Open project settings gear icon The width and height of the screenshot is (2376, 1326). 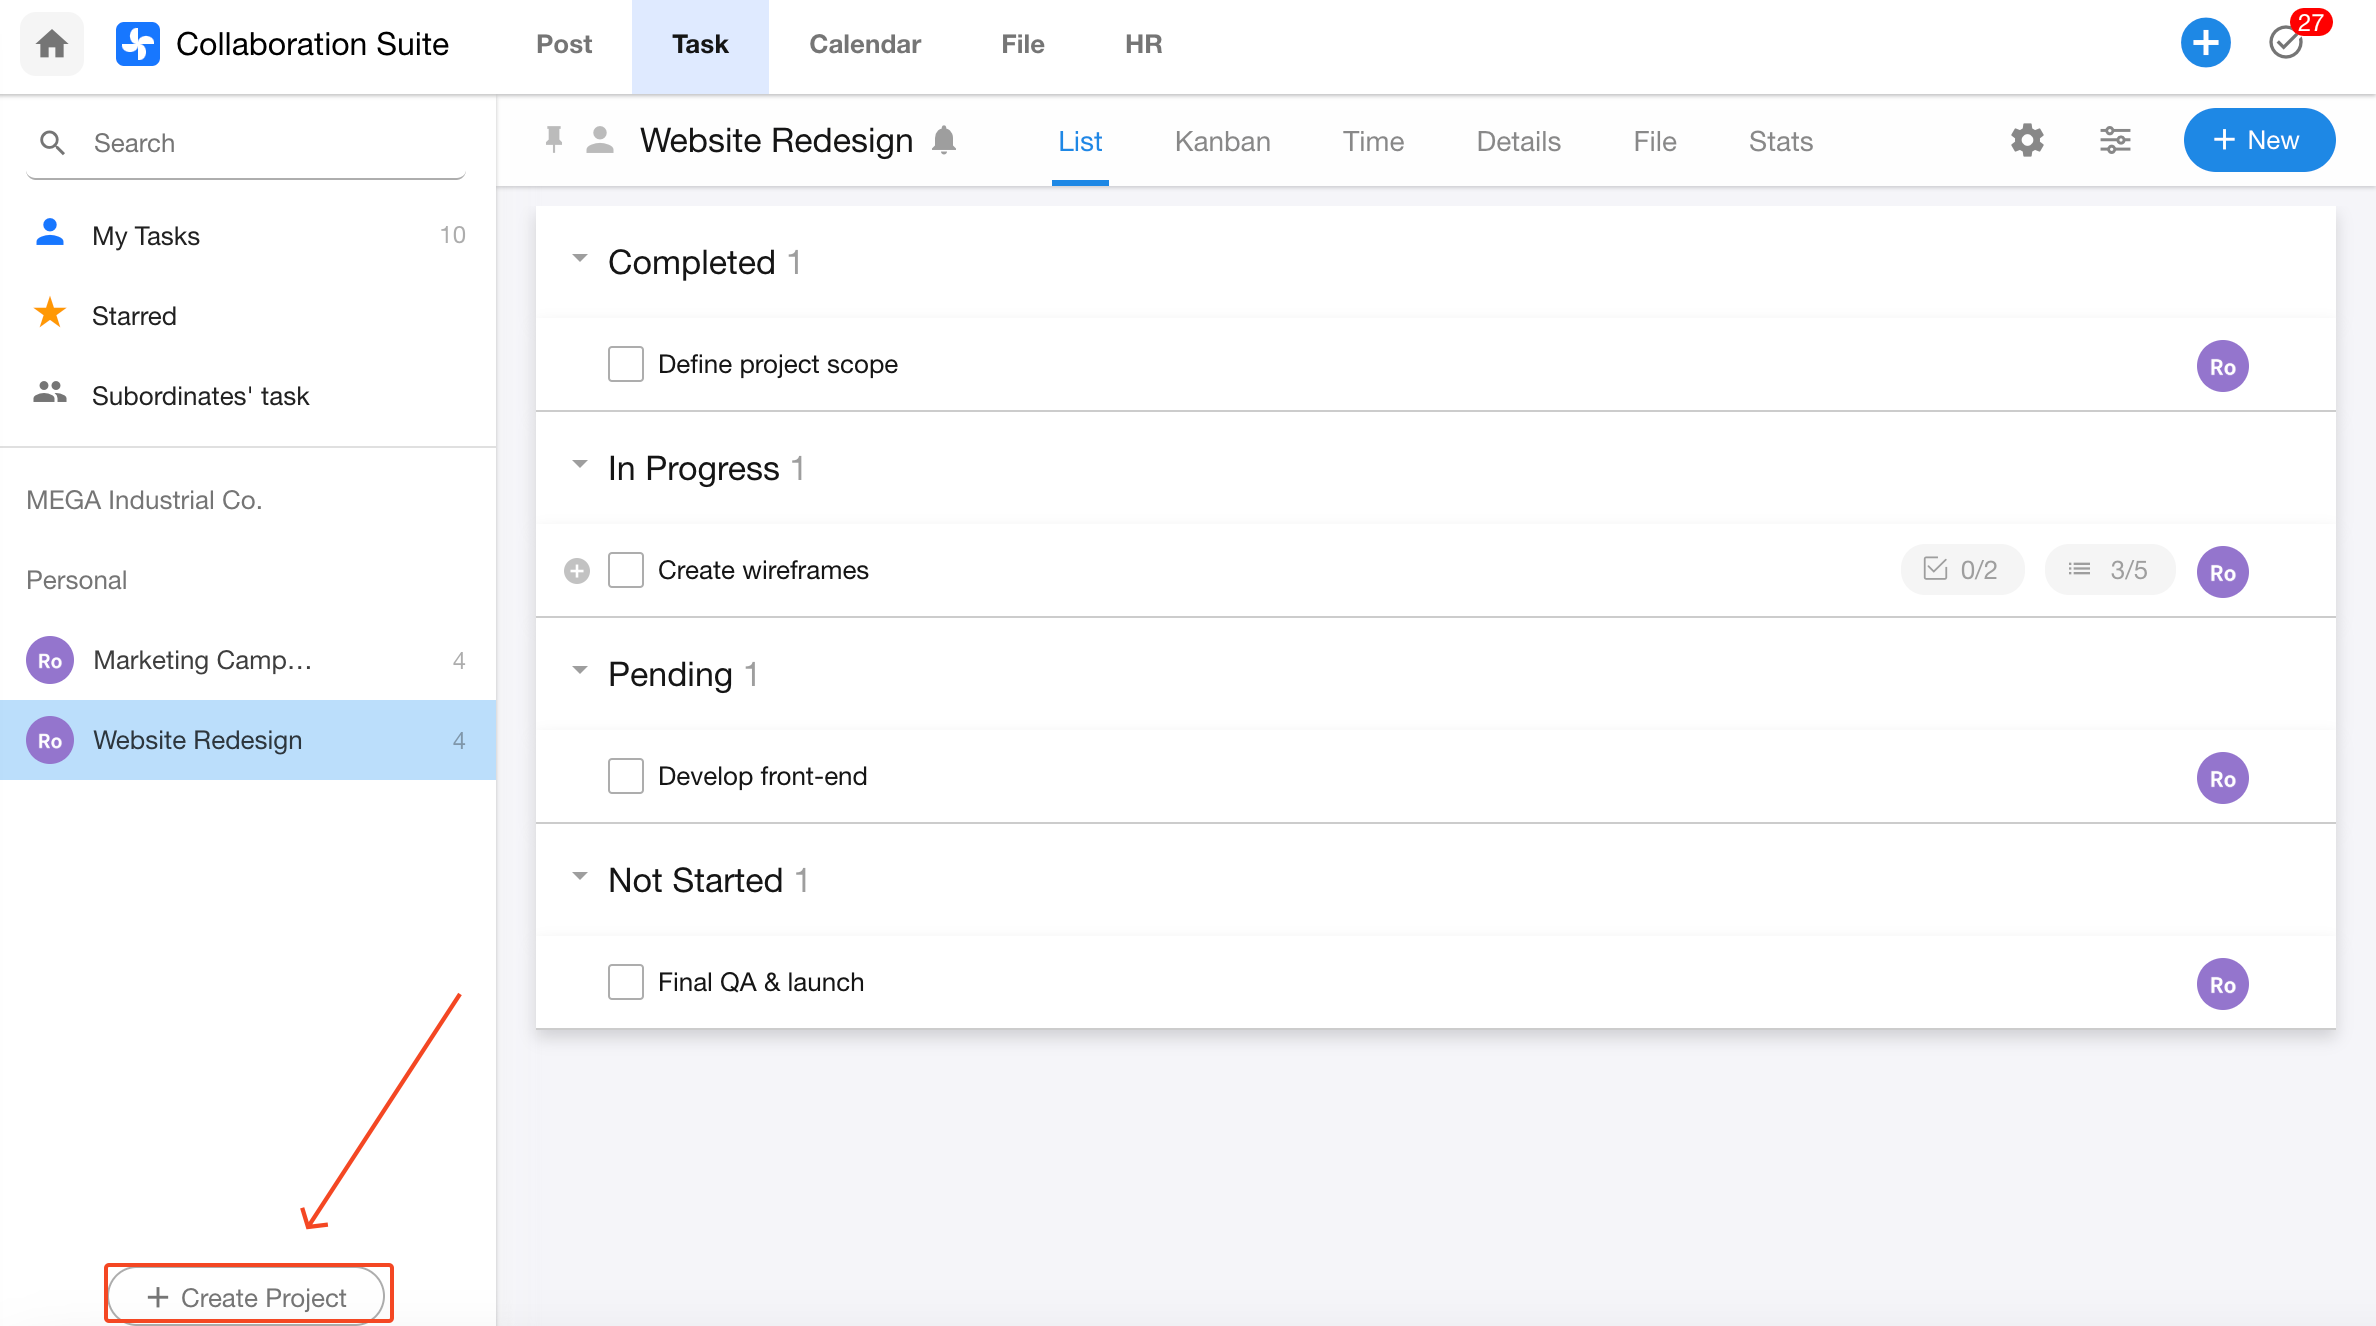[x=2027, y=140]
